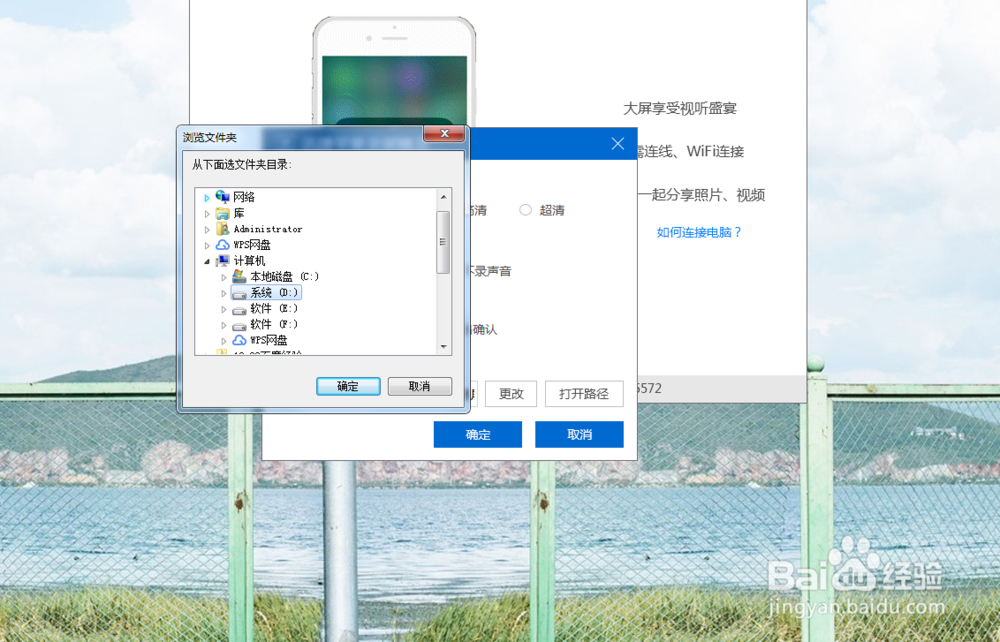This screenshot has width=1000, height=642.
Task: Close the 浏览文件夹 dialog with red X
Action: coord(444,134)
